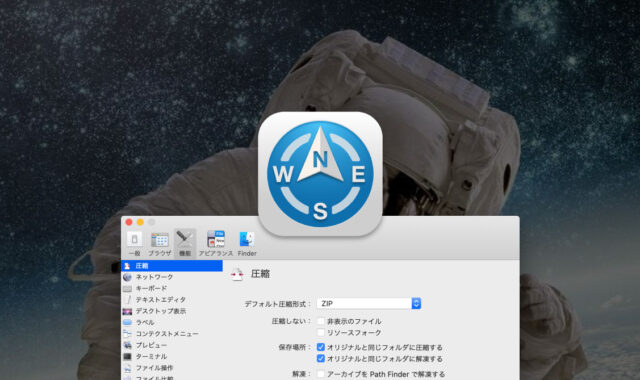The height and width of the screenshot is (380, 640).
Task: Enable リソースフォーク checkbox
Action: click(321, 333)
